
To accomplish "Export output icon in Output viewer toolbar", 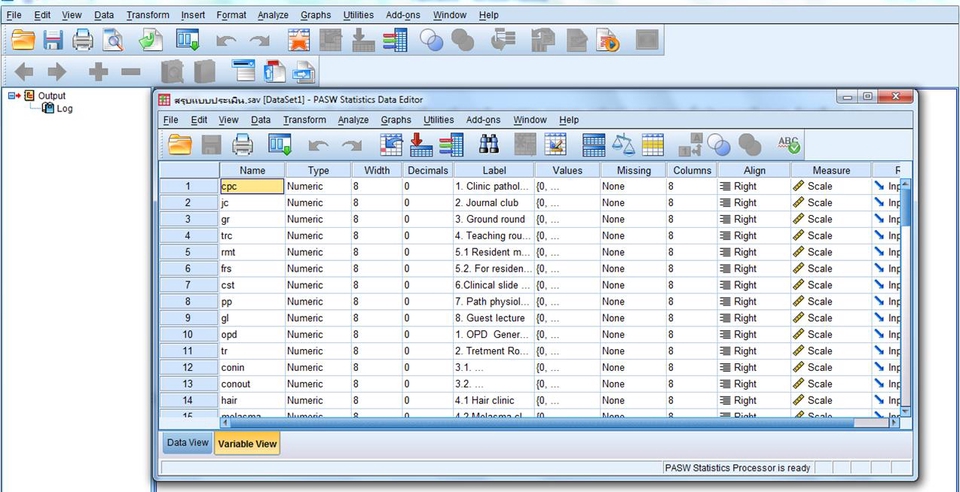I will point(151,40).
